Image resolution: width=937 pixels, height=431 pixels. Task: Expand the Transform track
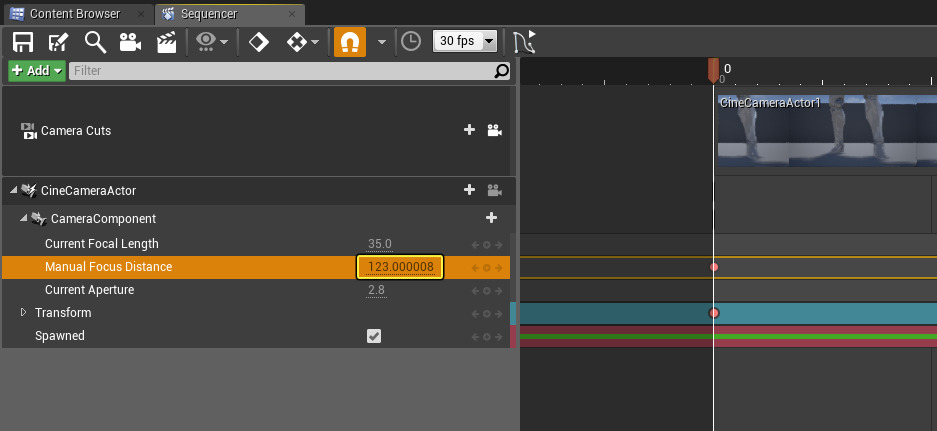coord(23,312)
